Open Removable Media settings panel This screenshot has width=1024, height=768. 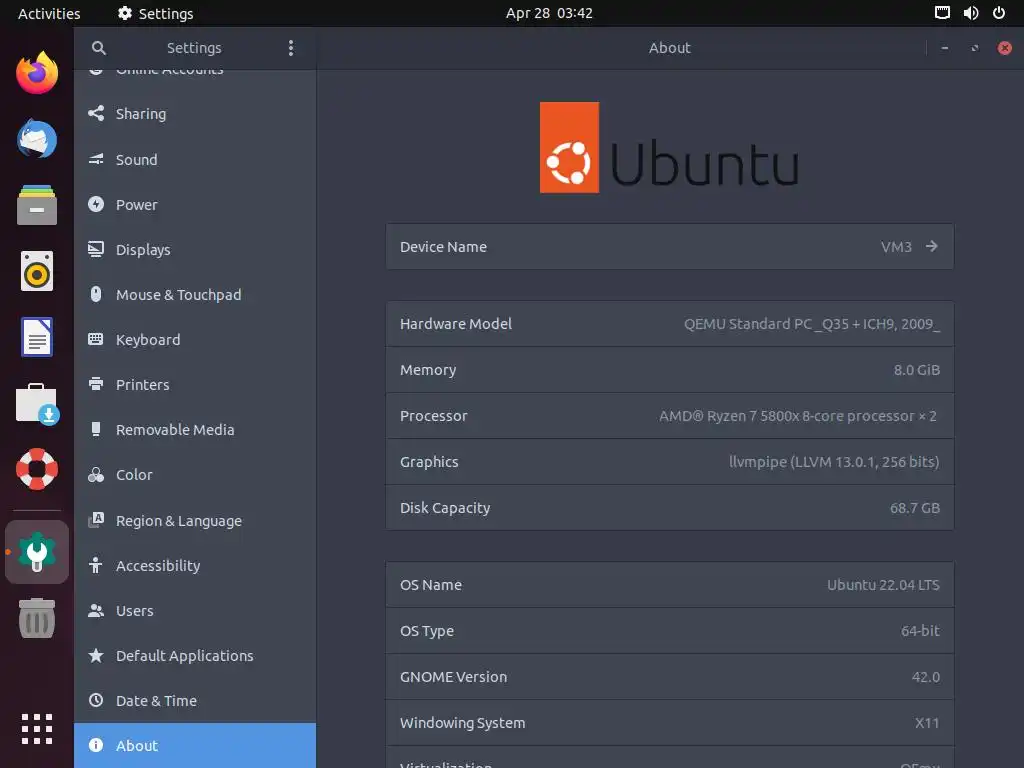click(195, 430)
